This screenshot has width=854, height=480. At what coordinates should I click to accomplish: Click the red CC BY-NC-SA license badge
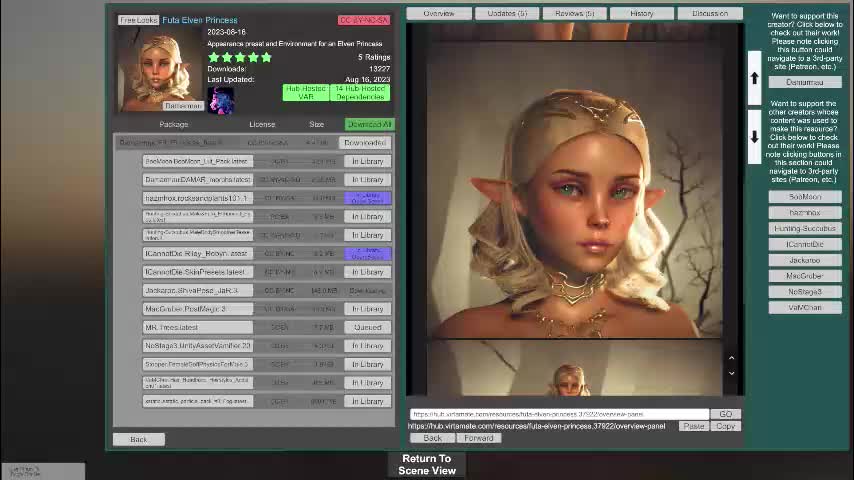click(364, 20)
